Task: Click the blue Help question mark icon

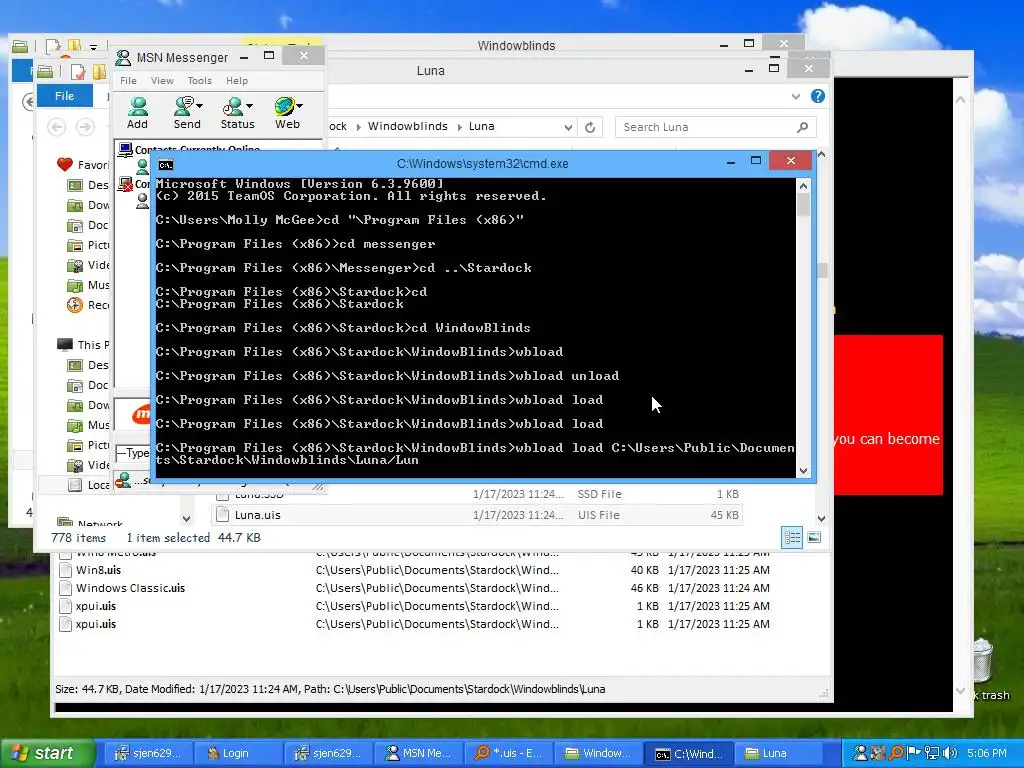Action: tap(818, 96)
